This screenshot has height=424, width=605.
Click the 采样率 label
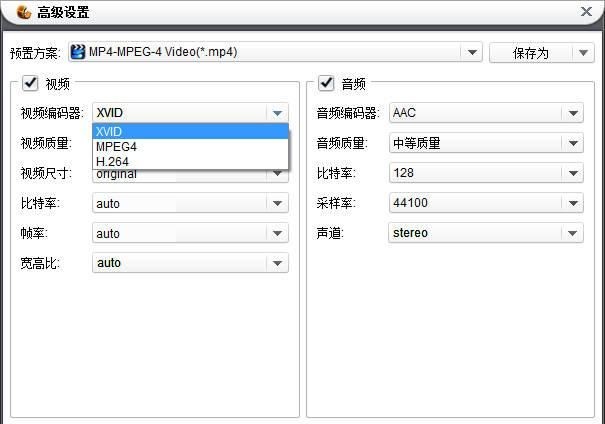point(336,203)
